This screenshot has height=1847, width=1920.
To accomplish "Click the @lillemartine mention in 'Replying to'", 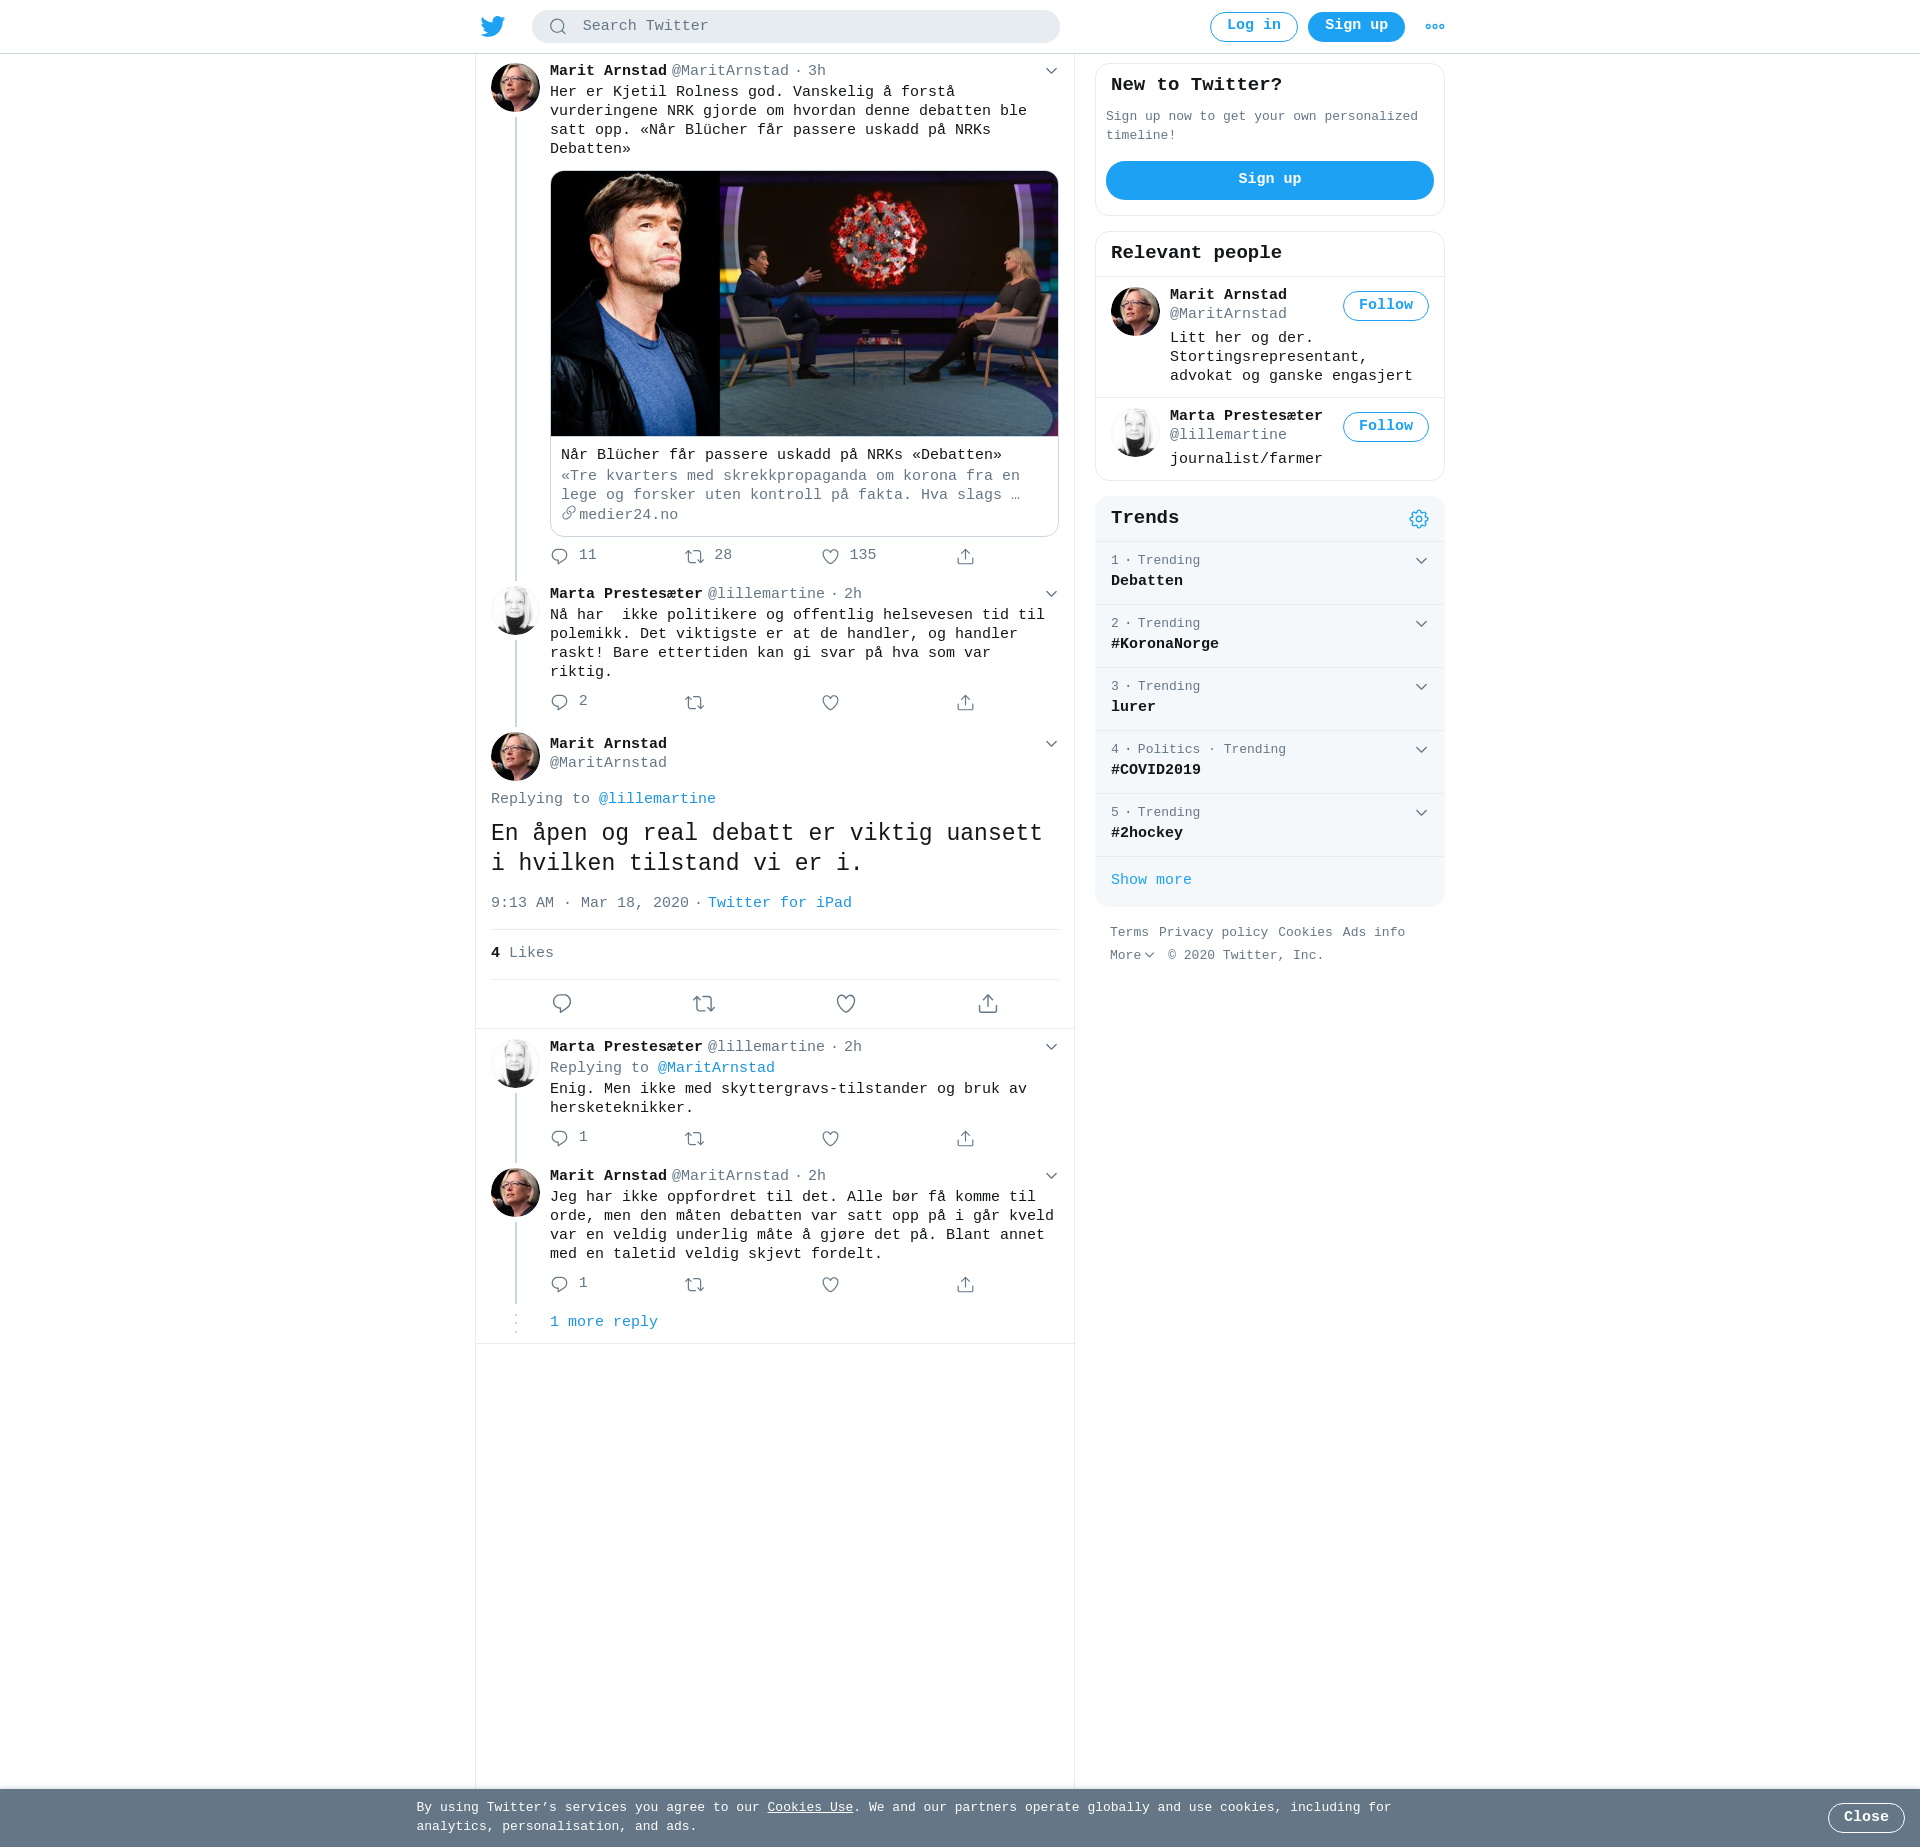I will pyautogui.click(x=657, y=799).
